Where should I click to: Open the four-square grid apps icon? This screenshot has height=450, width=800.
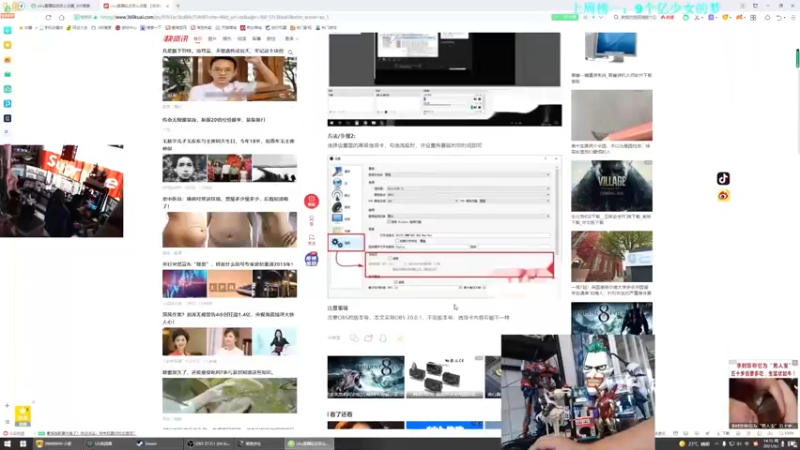(753, 17)
